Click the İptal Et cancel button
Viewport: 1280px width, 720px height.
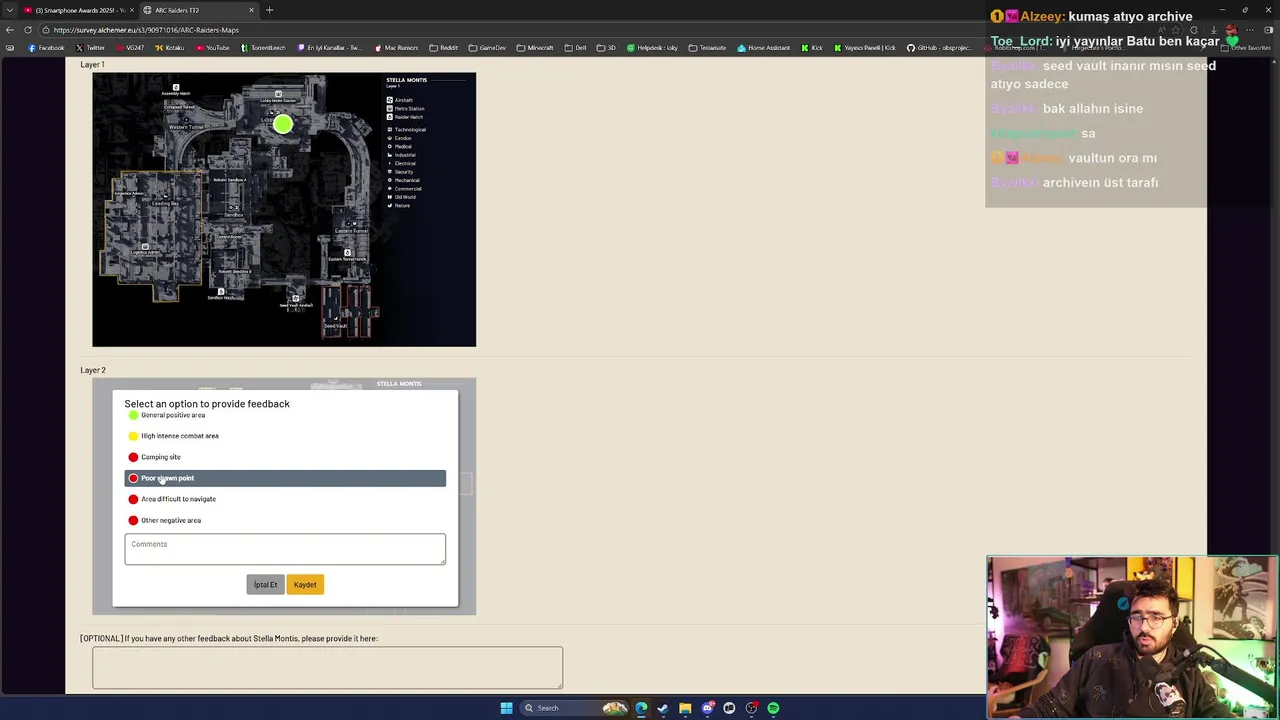(x=265, y=585)
